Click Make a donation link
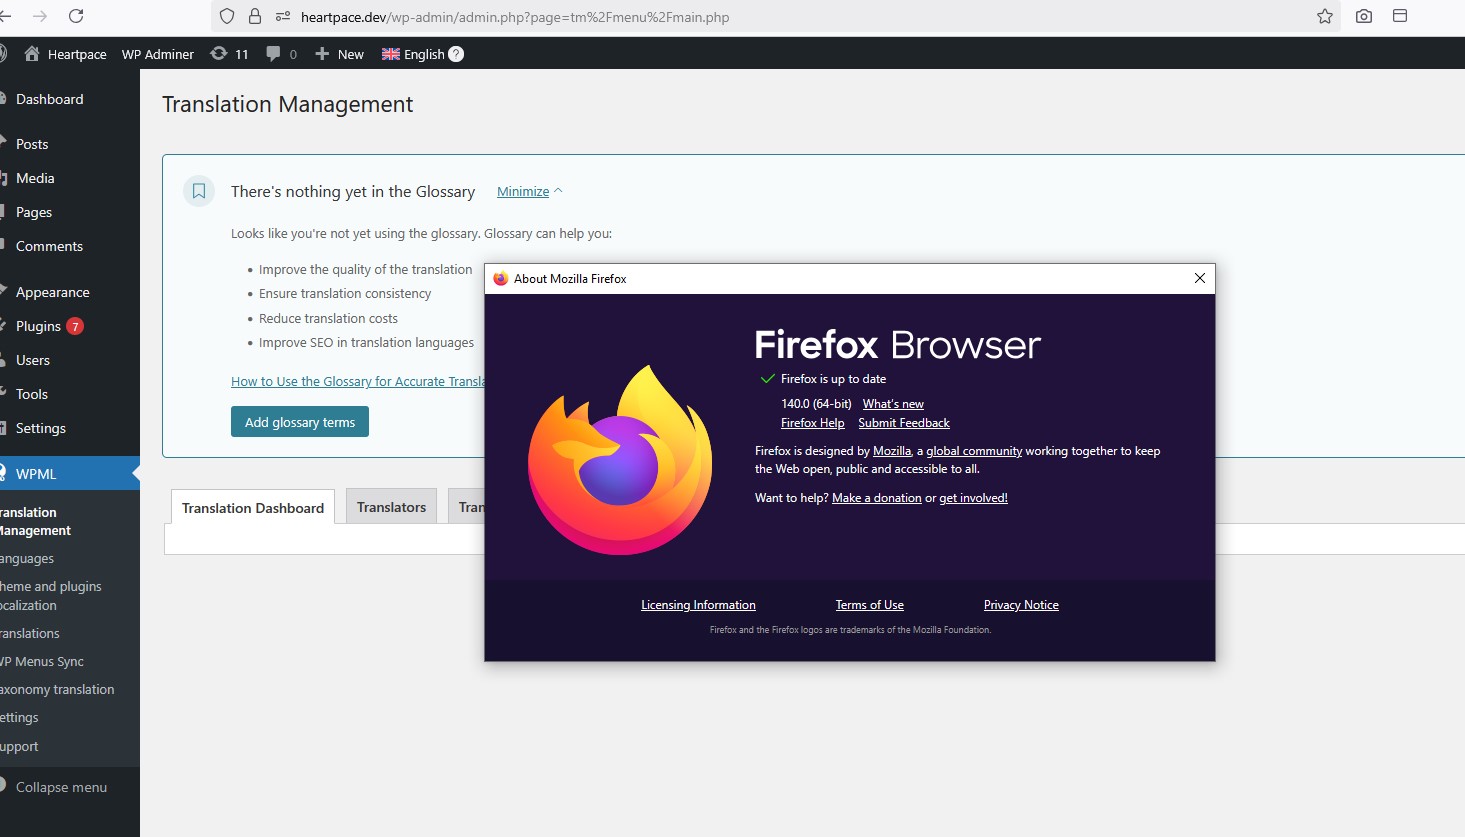 877,498
